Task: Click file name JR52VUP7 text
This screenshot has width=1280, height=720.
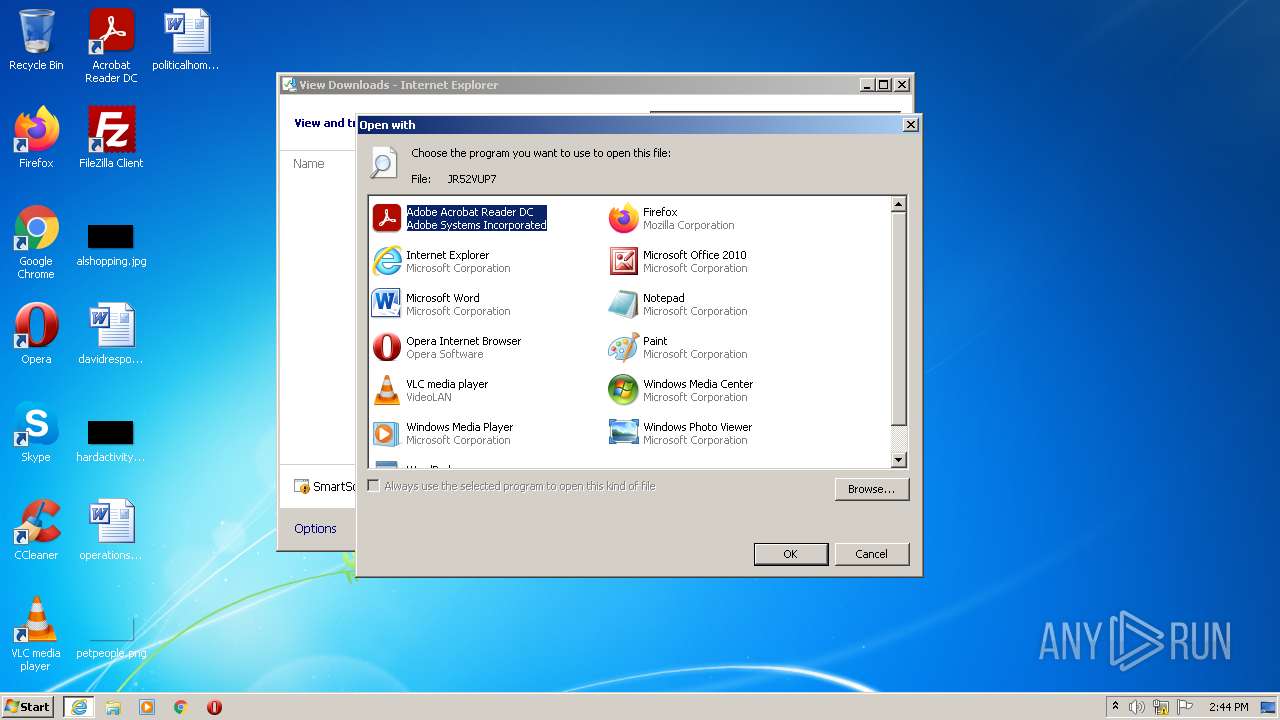Action: pyautogui.click(x=472, y=179)
